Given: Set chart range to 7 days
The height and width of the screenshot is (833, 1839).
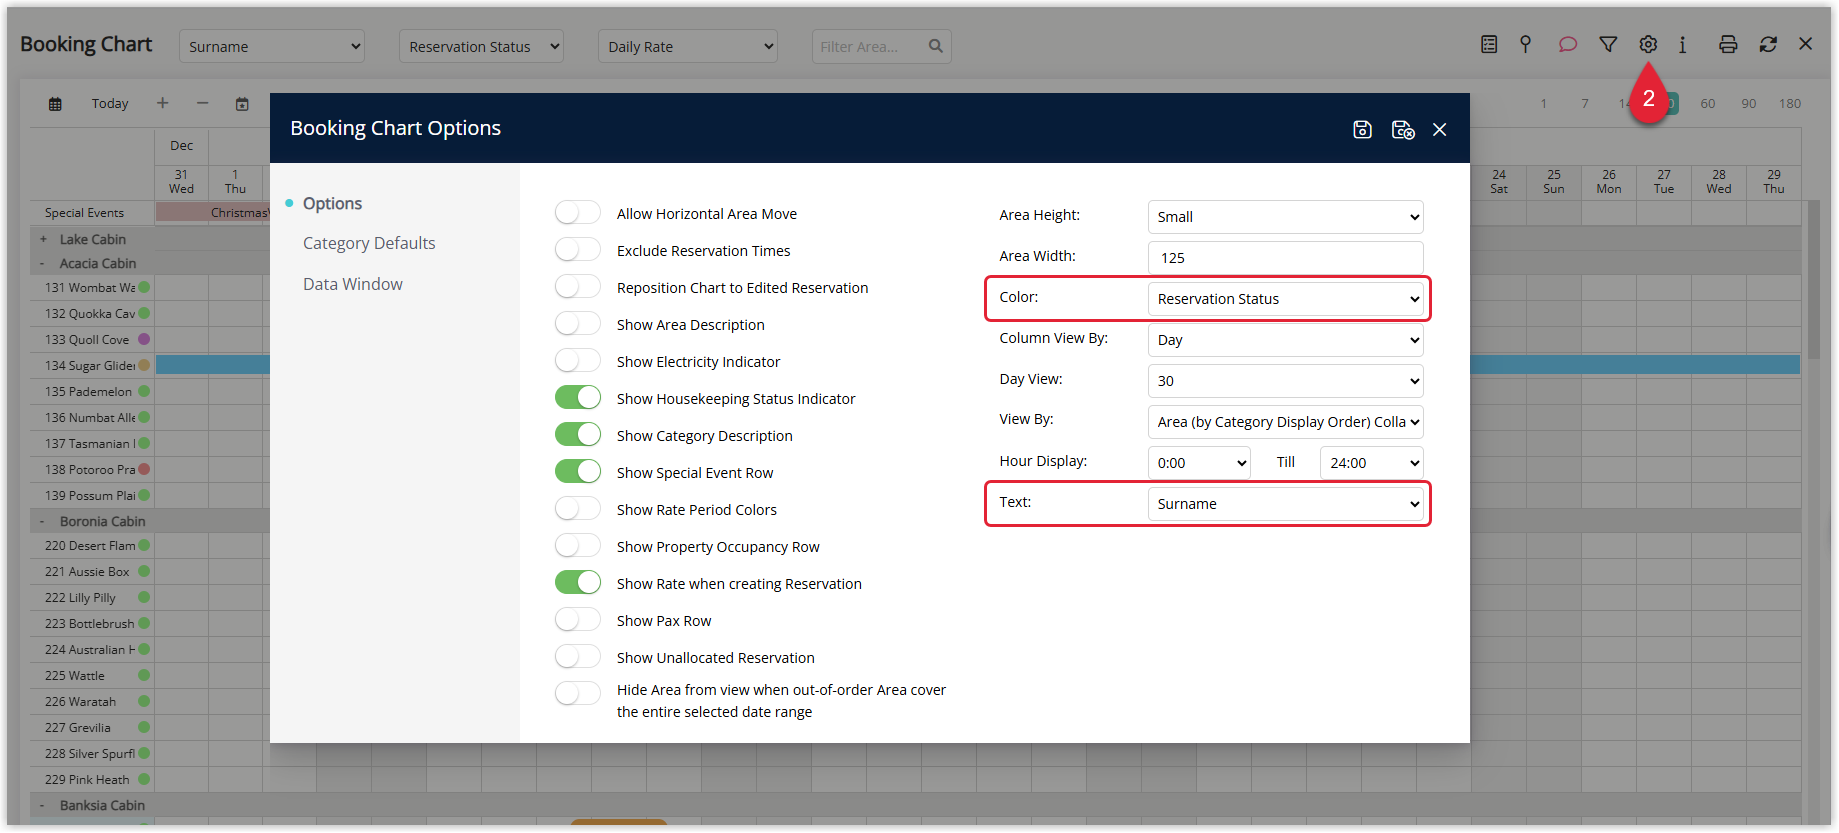Looking at the screenshot, I should pyautogui.click(x=1585, y=103).
